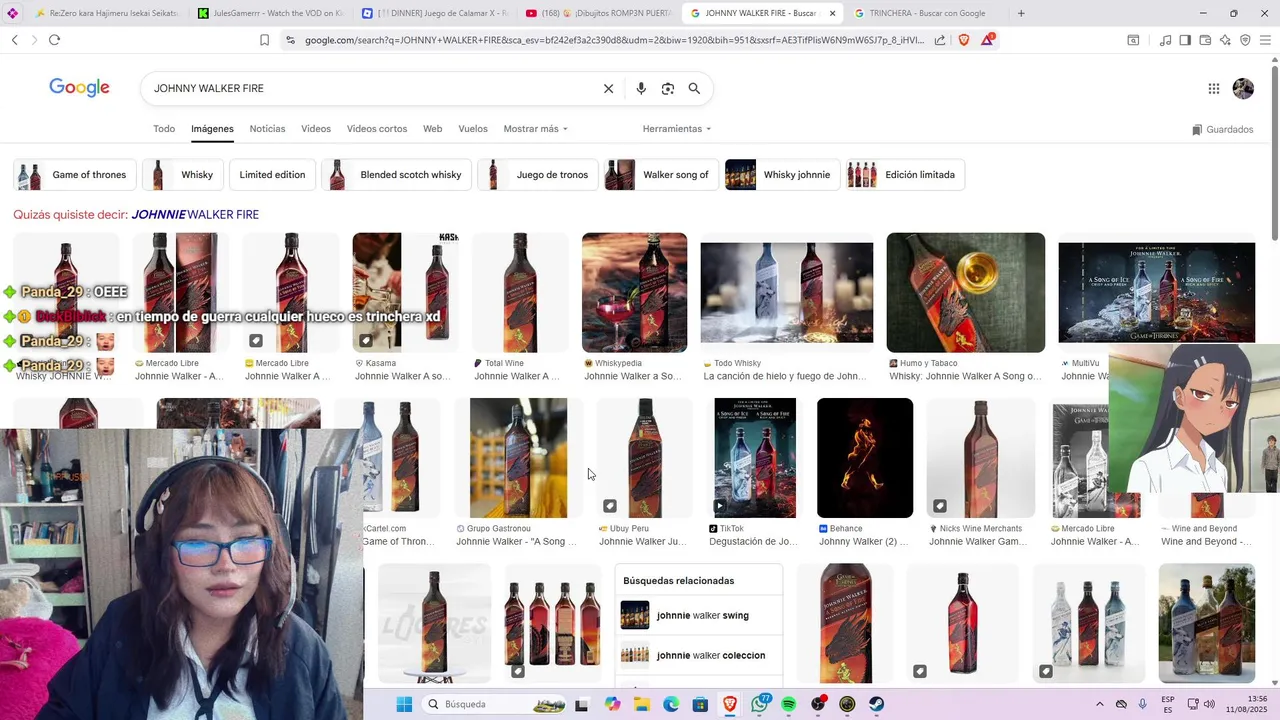Click the Google logo
The width and height of the screenshot is (1280, 720).
[79, 88]
